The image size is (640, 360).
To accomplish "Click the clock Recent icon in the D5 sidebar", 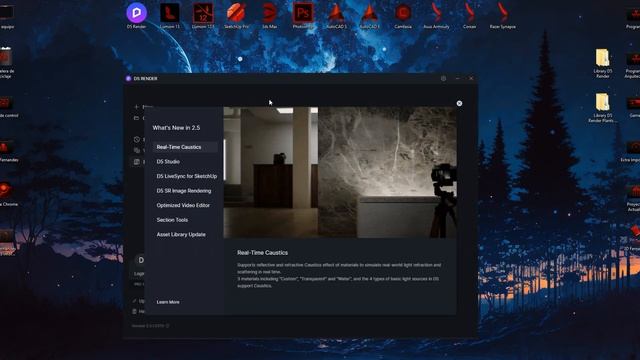I will [x=137, y=140].
